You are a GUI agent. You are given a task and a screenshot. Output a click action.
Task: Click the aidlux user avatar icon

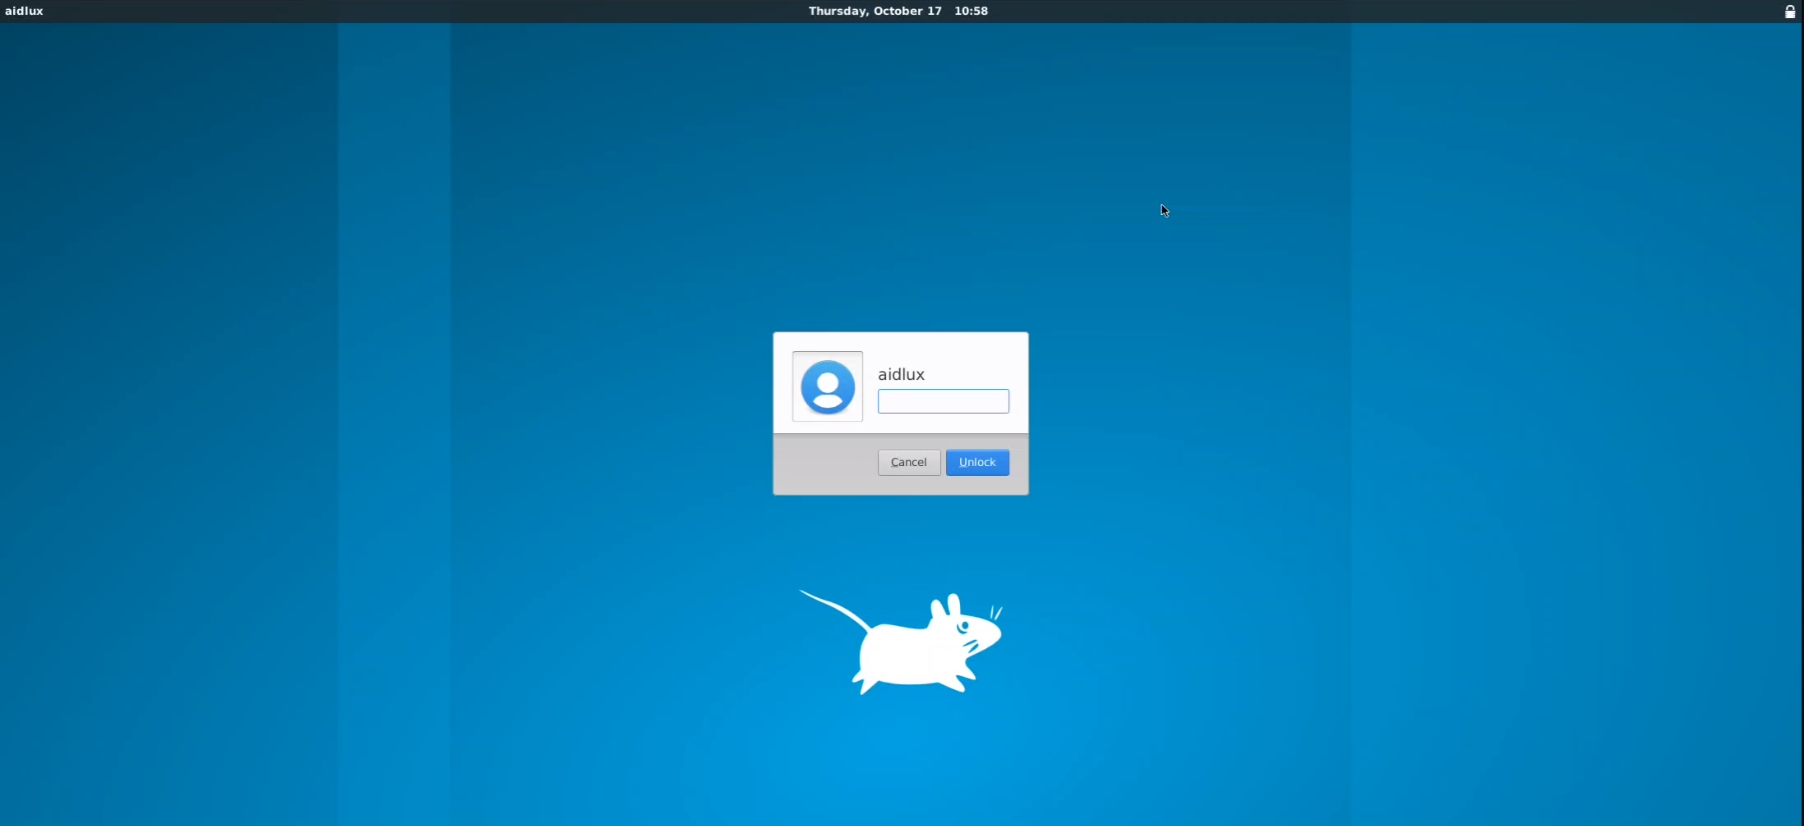tap(828, 386)
